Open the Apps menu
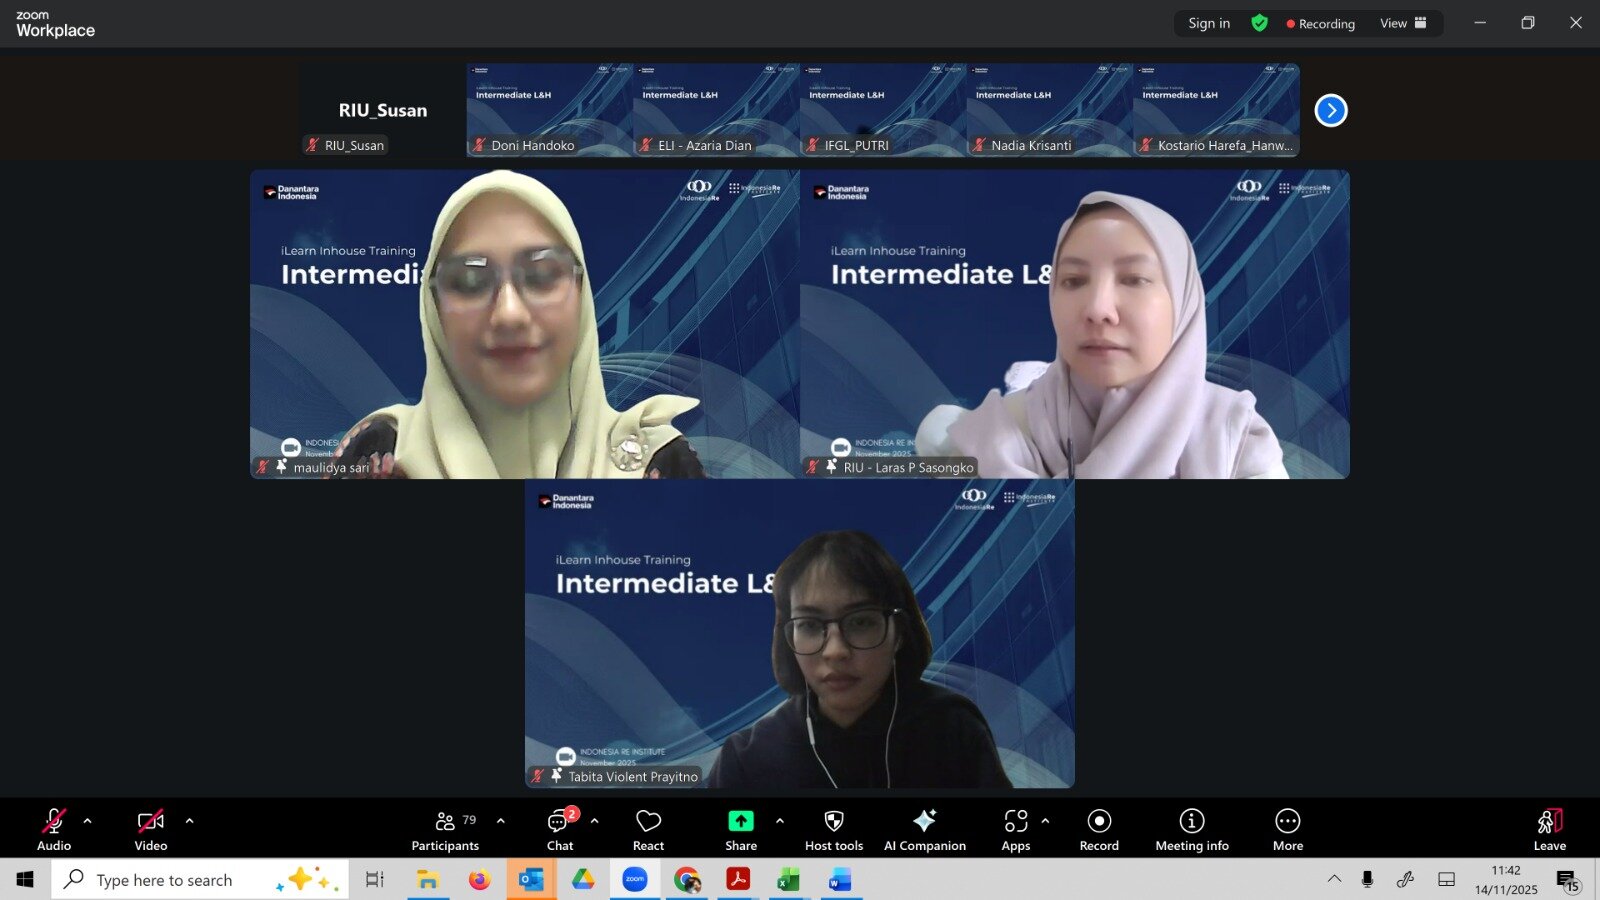Viewport: 1600px width, 900px height. (1015, 830)
